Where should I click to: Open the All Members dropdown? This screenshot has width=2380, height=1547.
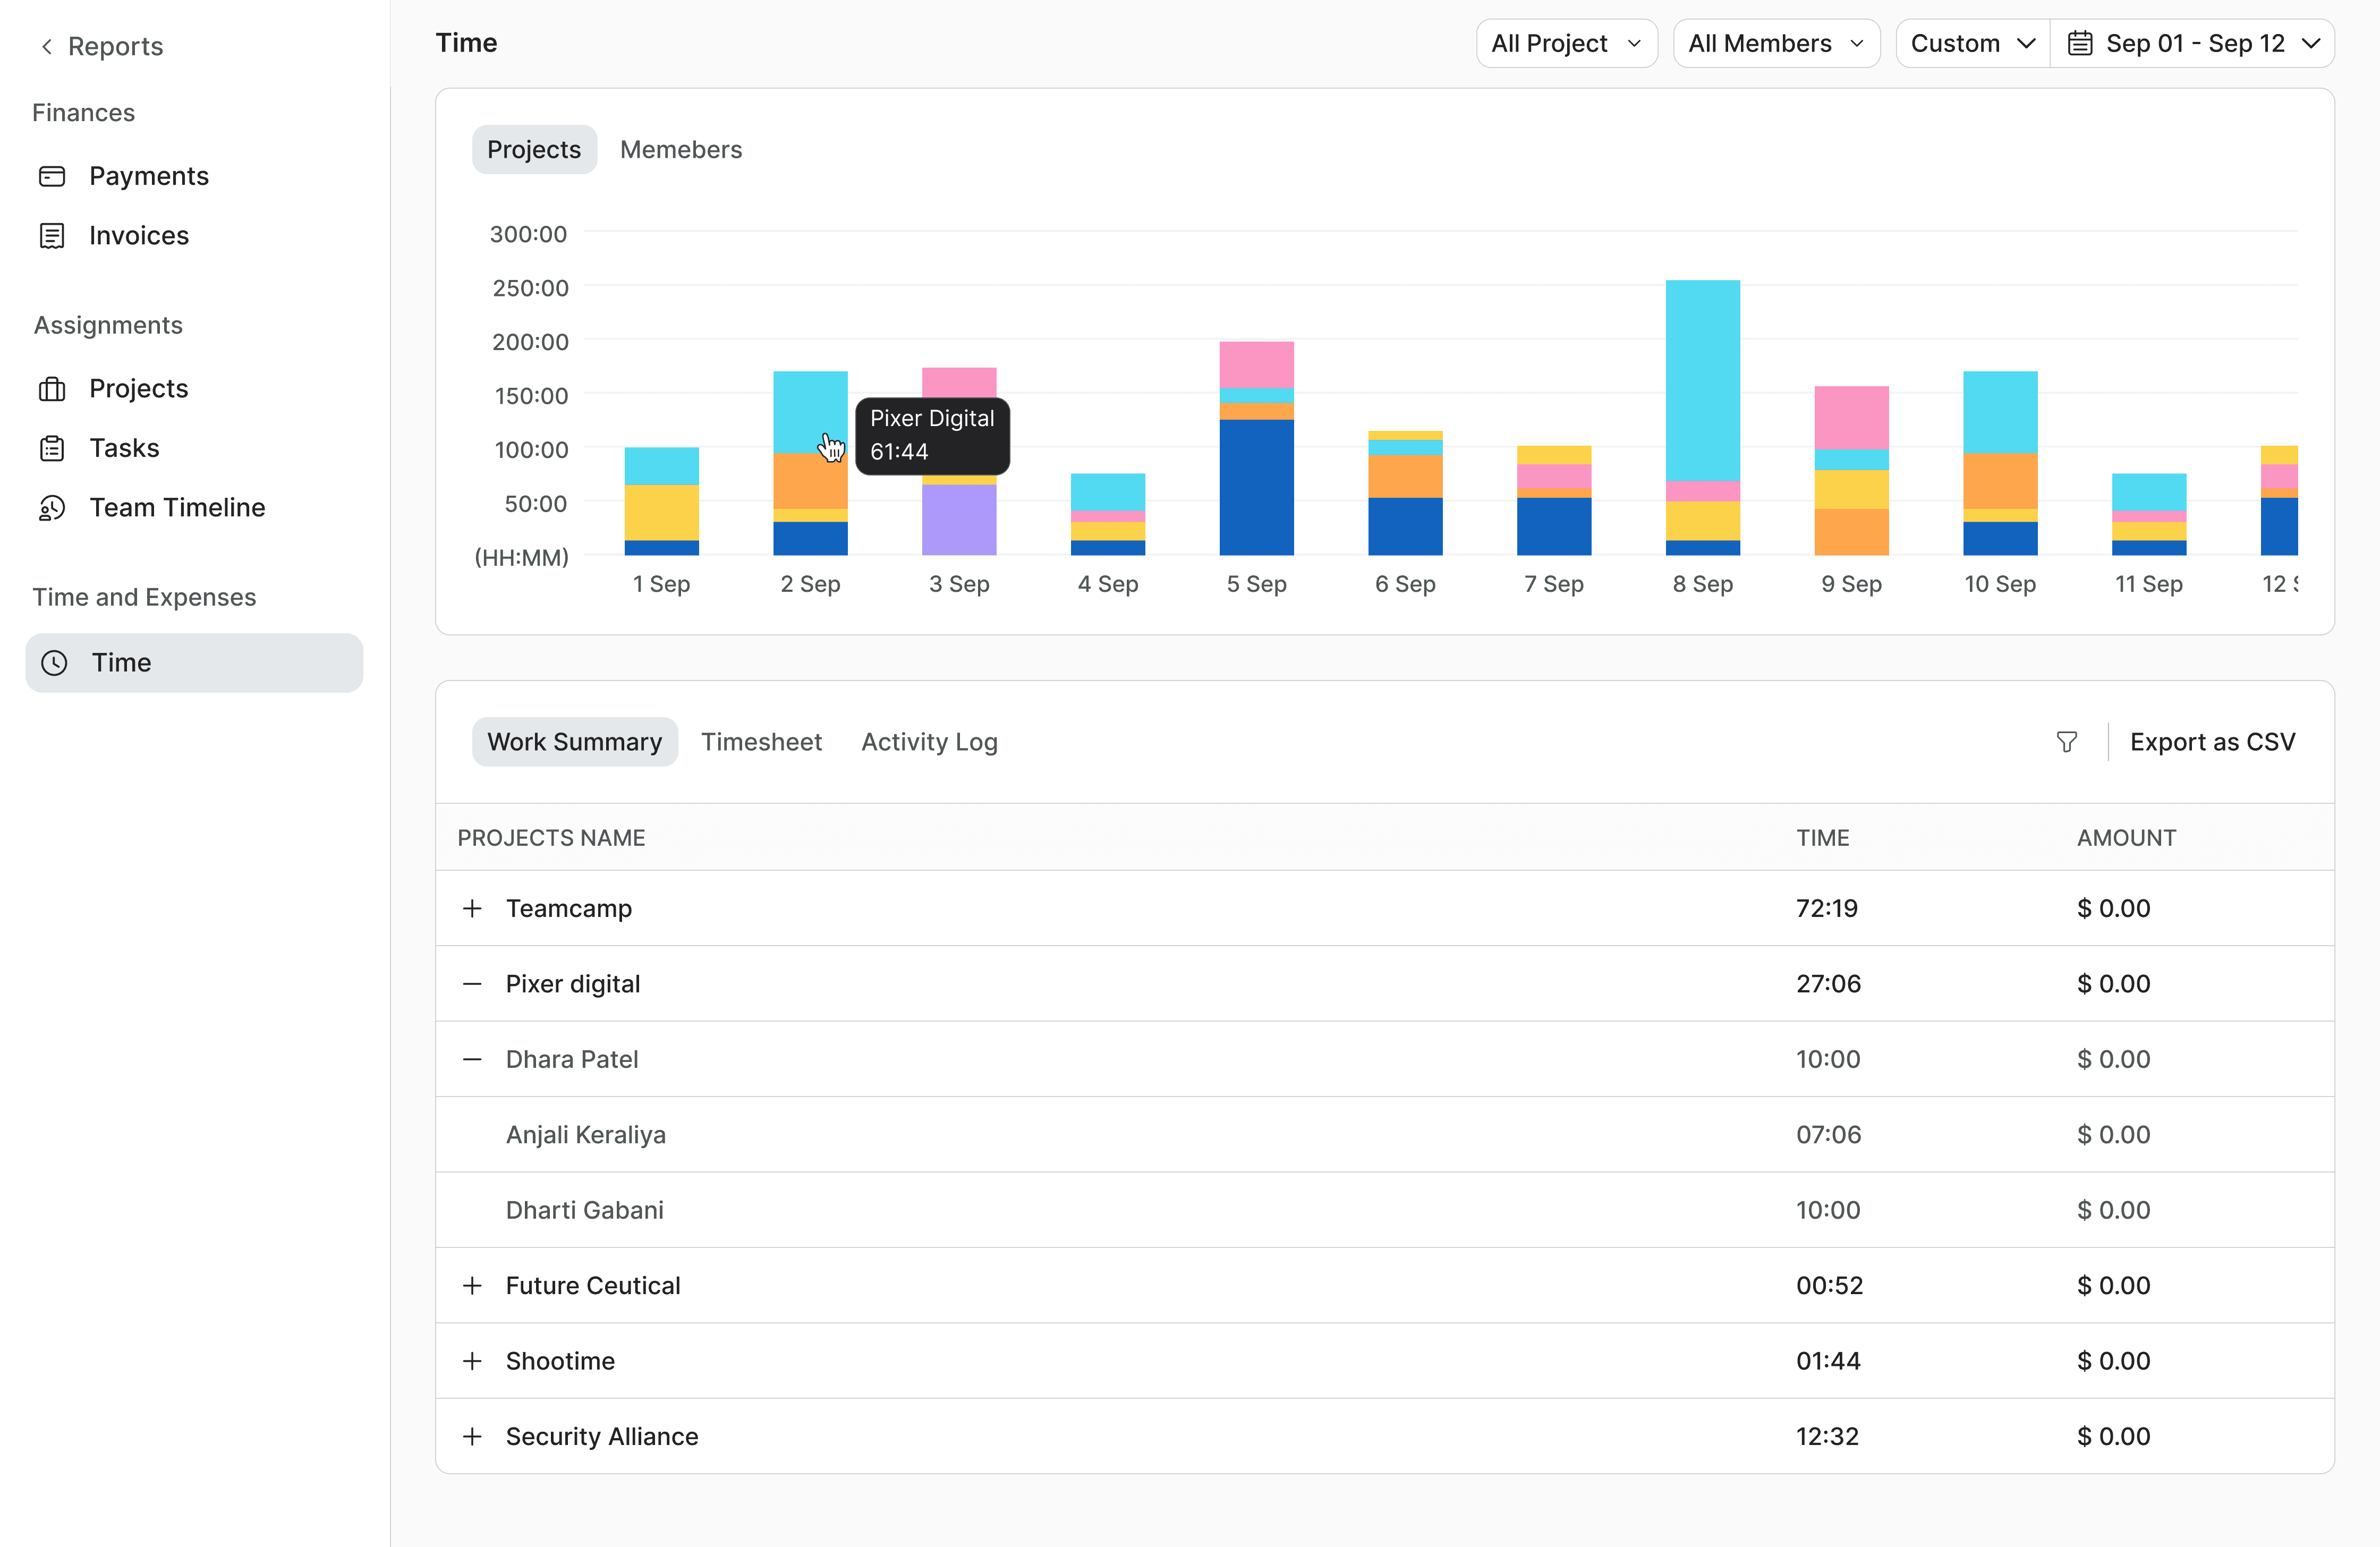click(1775, 44)
